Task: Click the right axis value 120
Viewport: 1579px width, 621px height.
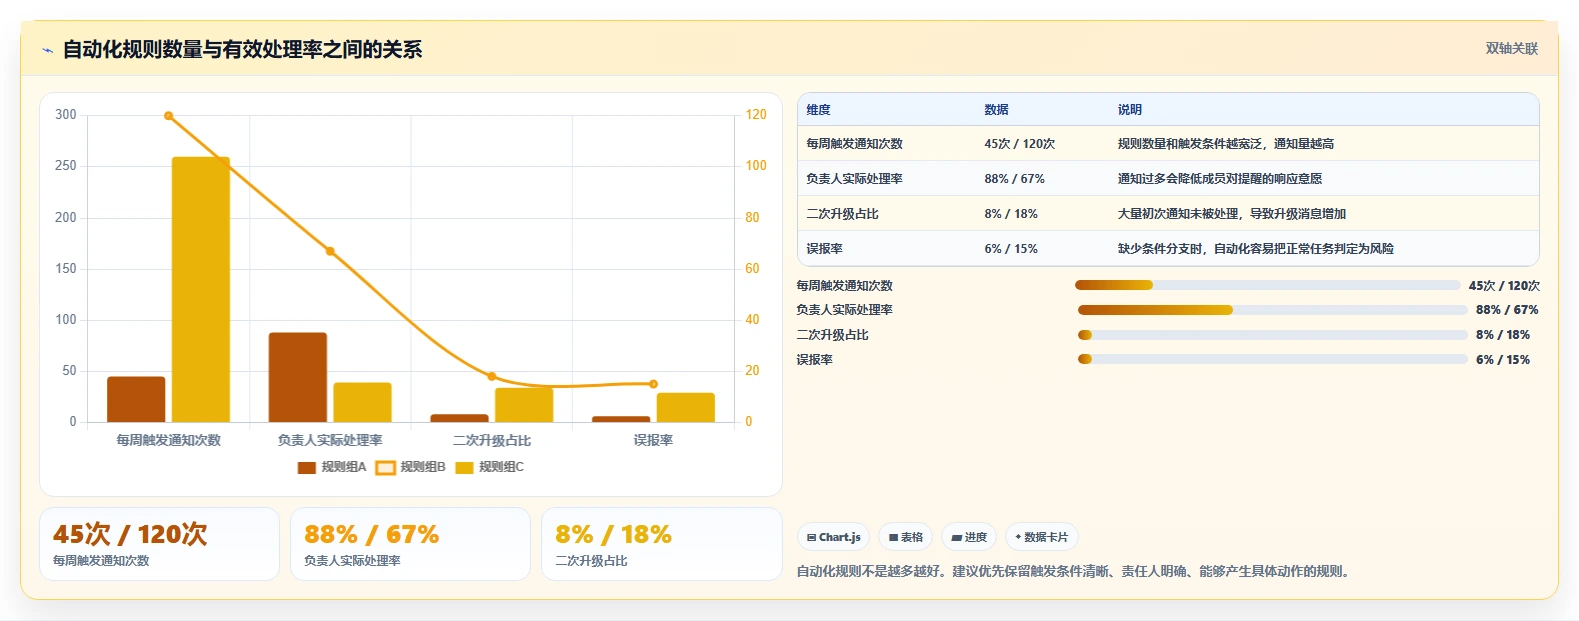Action: click(756, 115)
